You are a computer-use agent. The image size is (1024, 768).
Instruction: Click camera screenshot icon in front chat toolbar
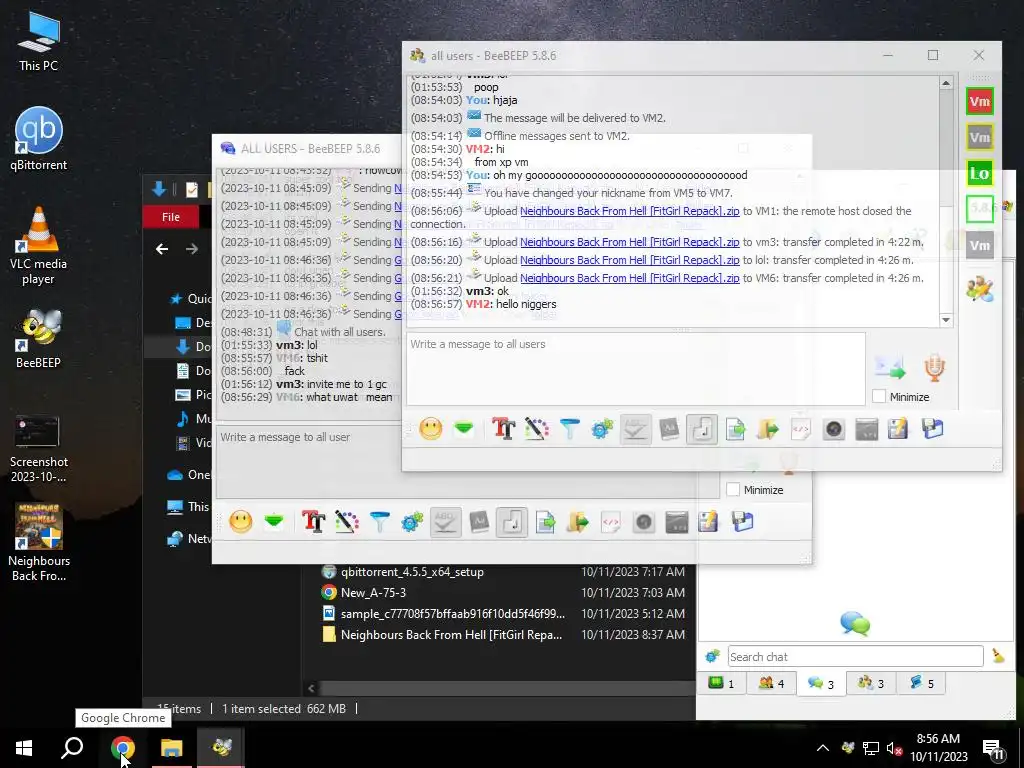[x=834, y=429]
